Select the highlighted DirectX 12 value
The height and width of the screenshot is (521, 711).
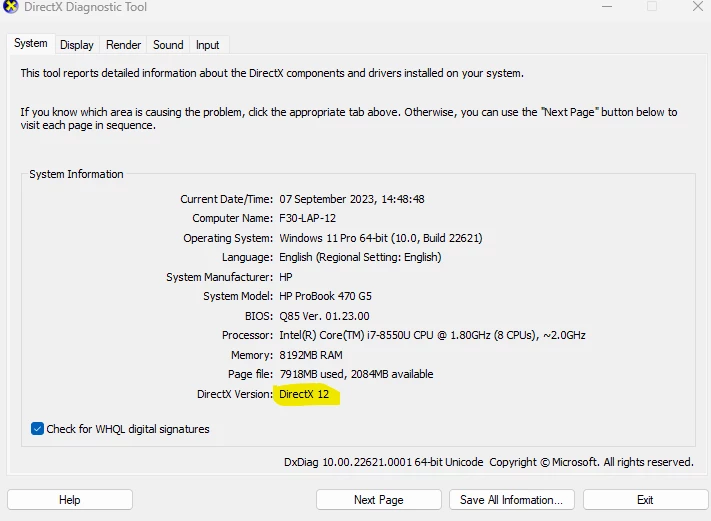click(304, 394)
